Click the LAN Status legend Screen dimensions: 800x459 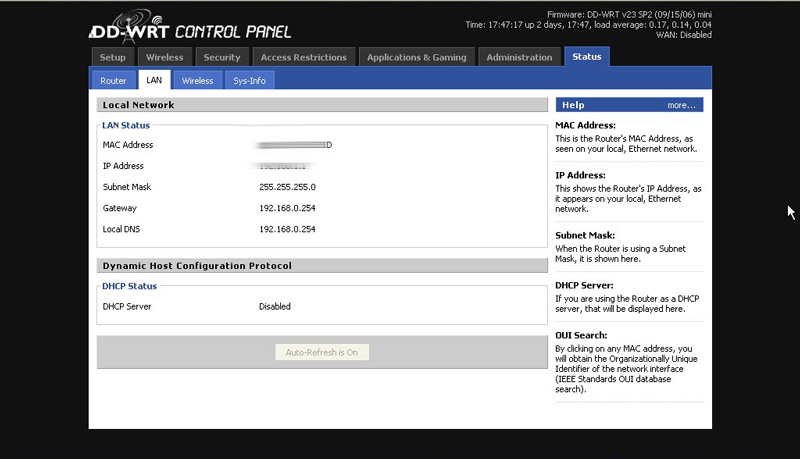click(x=126, y=125)
